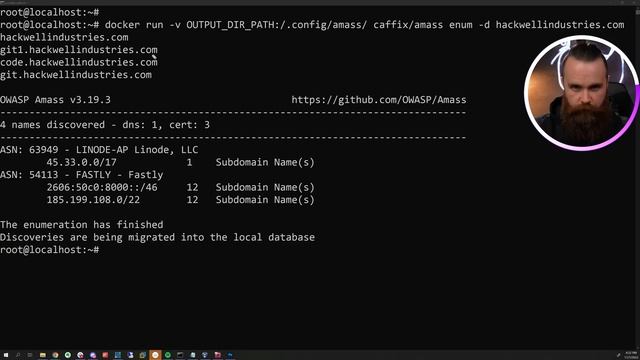Image resolution: width=640 pixels, height=360 pixels.
Task: Open the Photoshop icon on the taskbar
Action: coord(230,355)
